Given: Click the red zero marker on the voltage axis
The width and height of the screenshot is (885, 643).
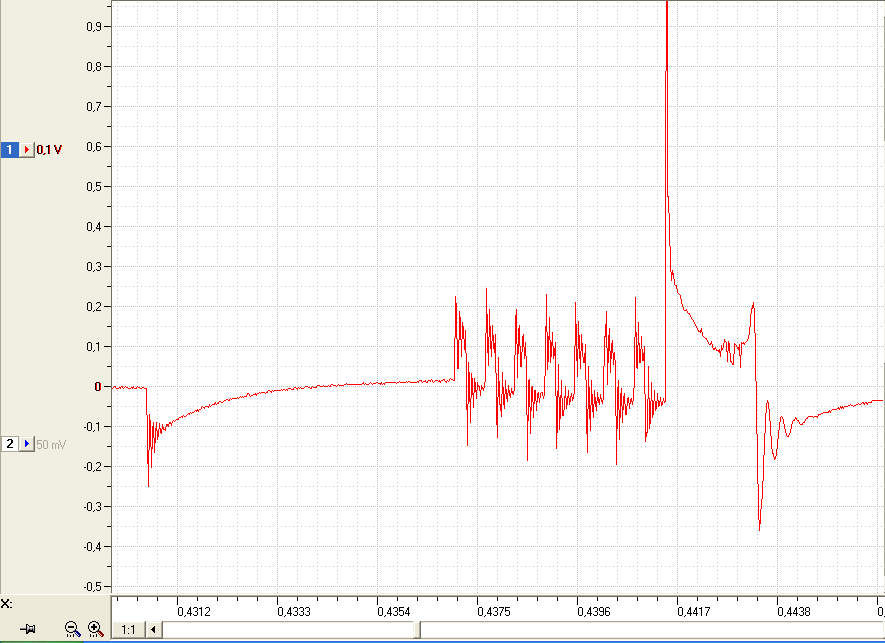Looking at the screenshot, I should pos(98,387).
